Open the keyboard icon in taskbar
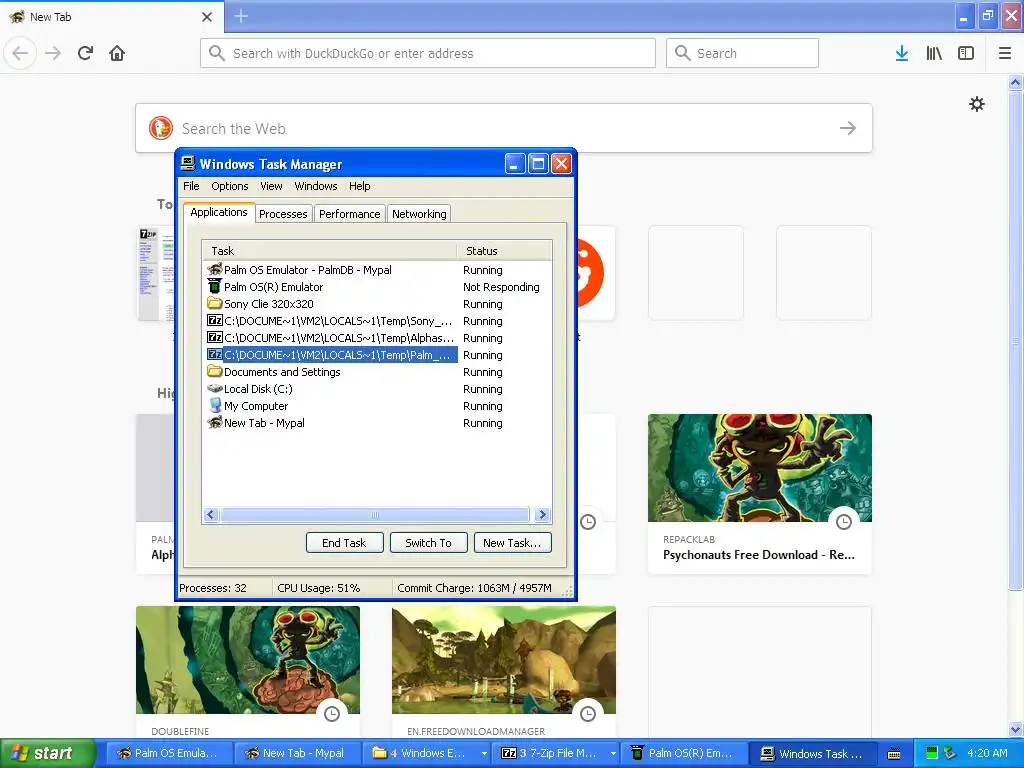 pyautogui.click(x=894, y=754)
